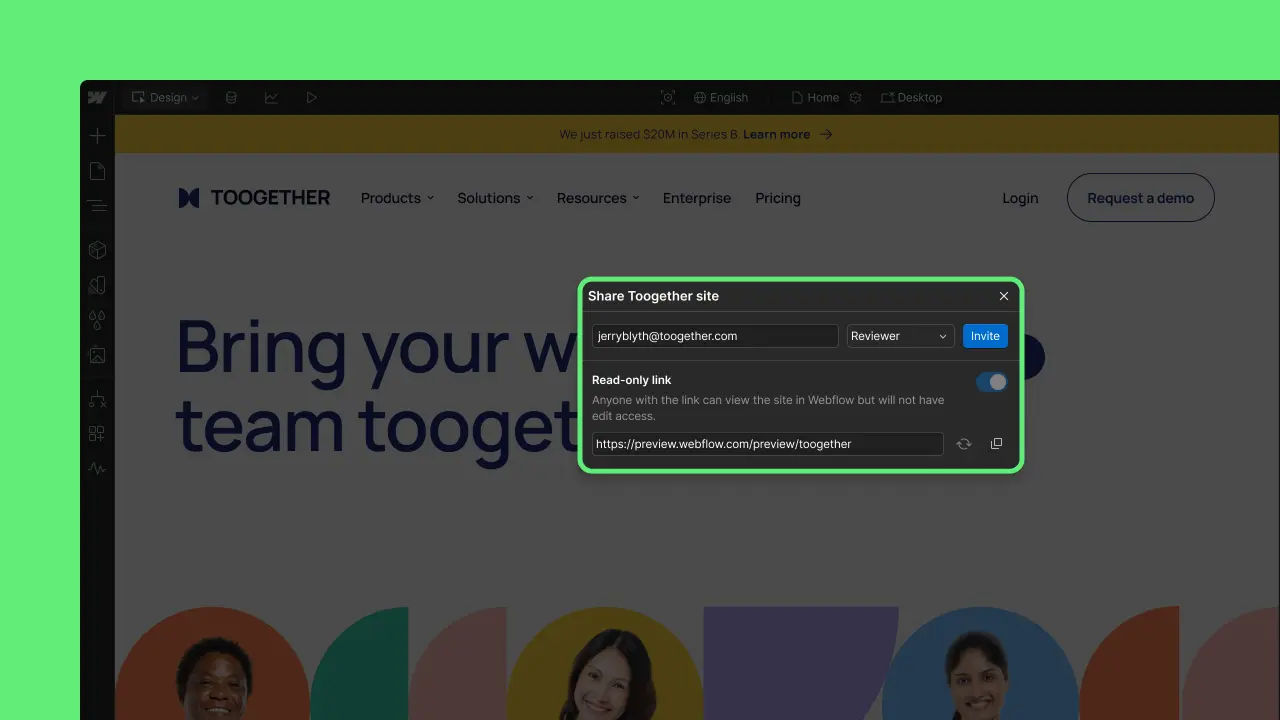
Task: Open the Design mode dropdown
Action: coord(166,97)
